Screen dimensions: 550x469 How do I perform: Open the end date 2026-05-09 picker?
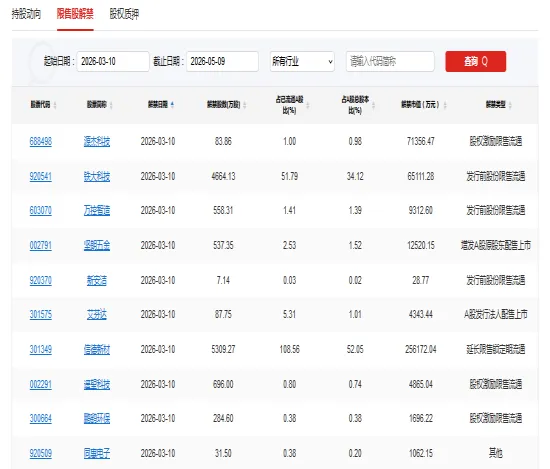pos(222,62)
